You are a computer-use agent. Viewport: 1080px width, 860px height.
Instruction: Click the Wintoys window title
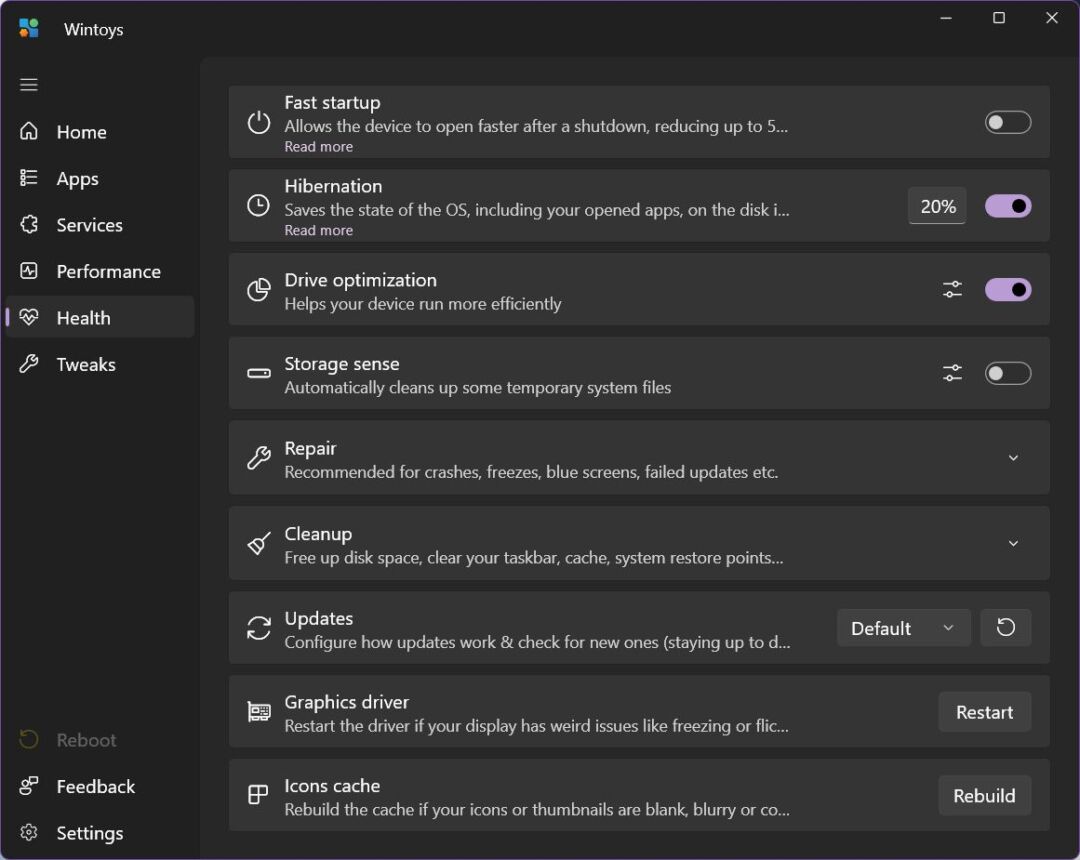(x=94, y=29)
